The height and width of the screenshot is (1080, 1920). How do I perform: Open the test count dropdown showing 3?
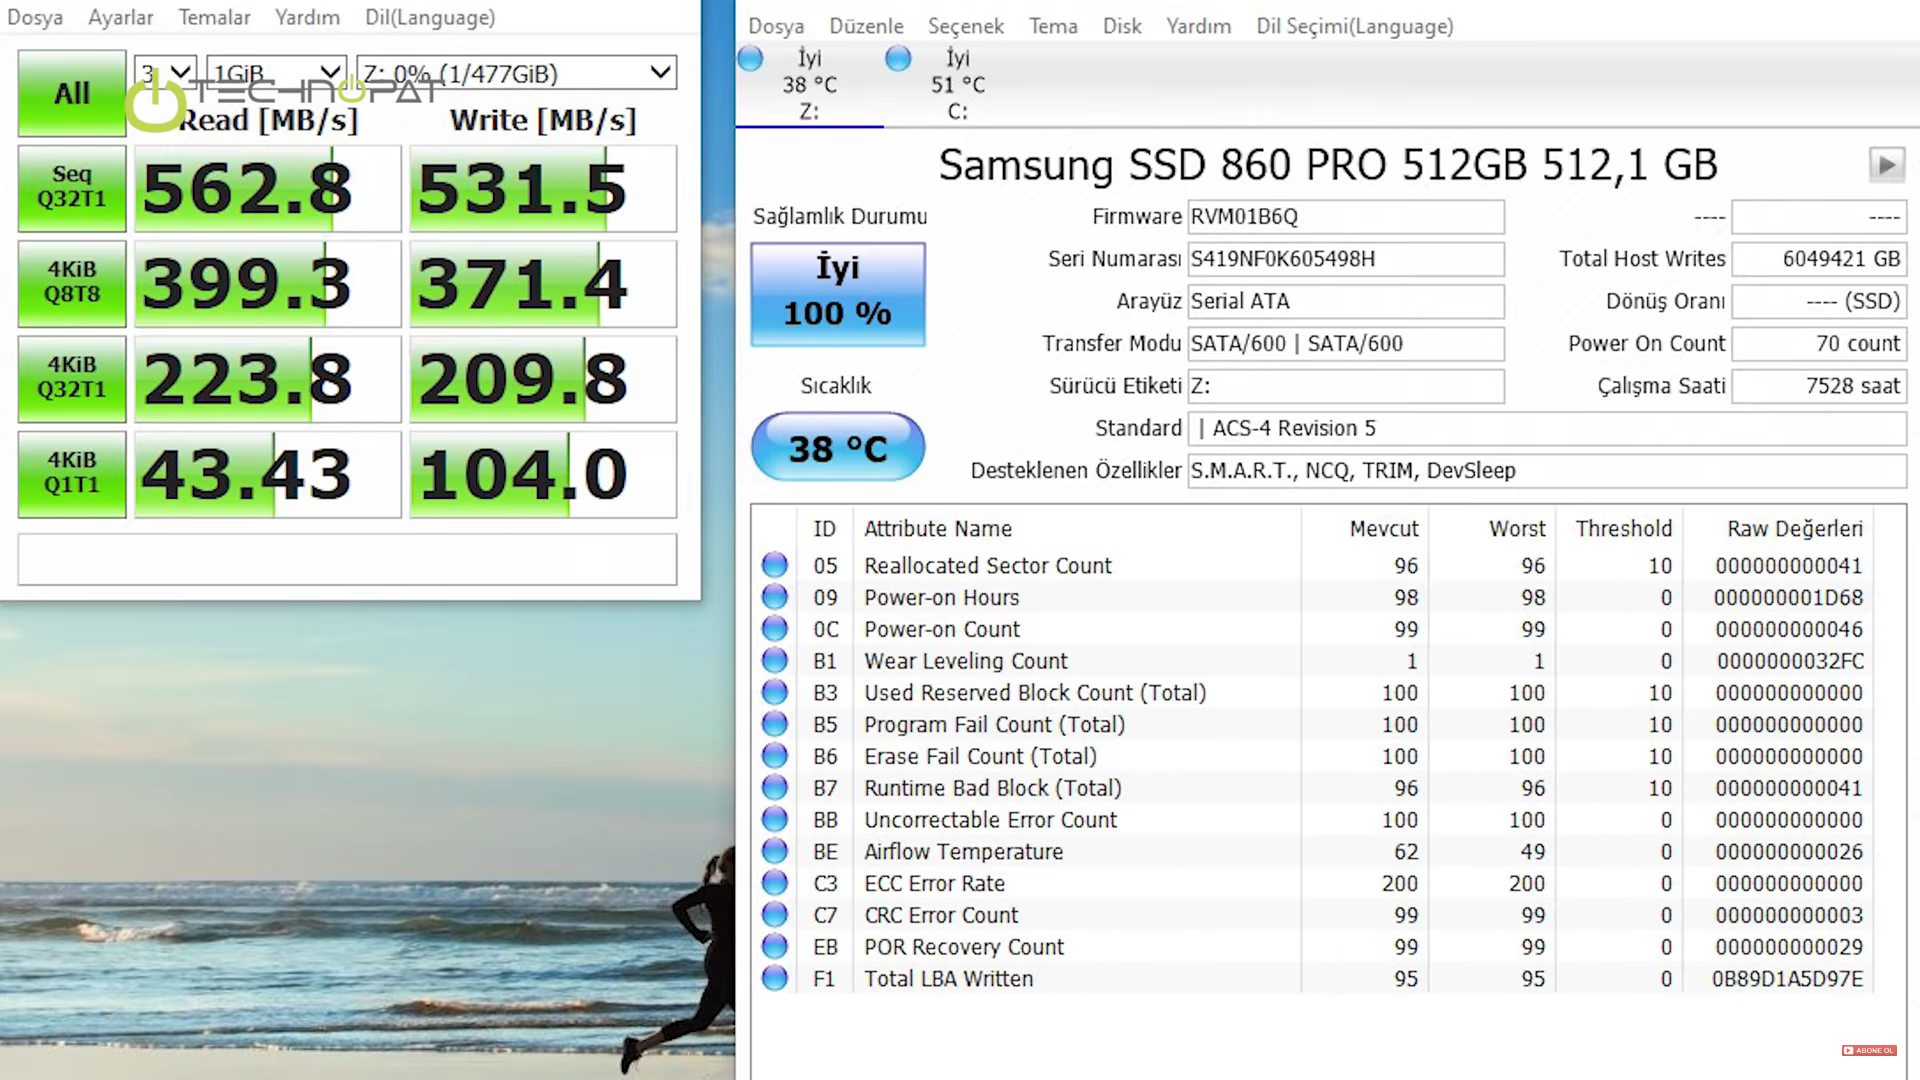[x=165, y=73]
